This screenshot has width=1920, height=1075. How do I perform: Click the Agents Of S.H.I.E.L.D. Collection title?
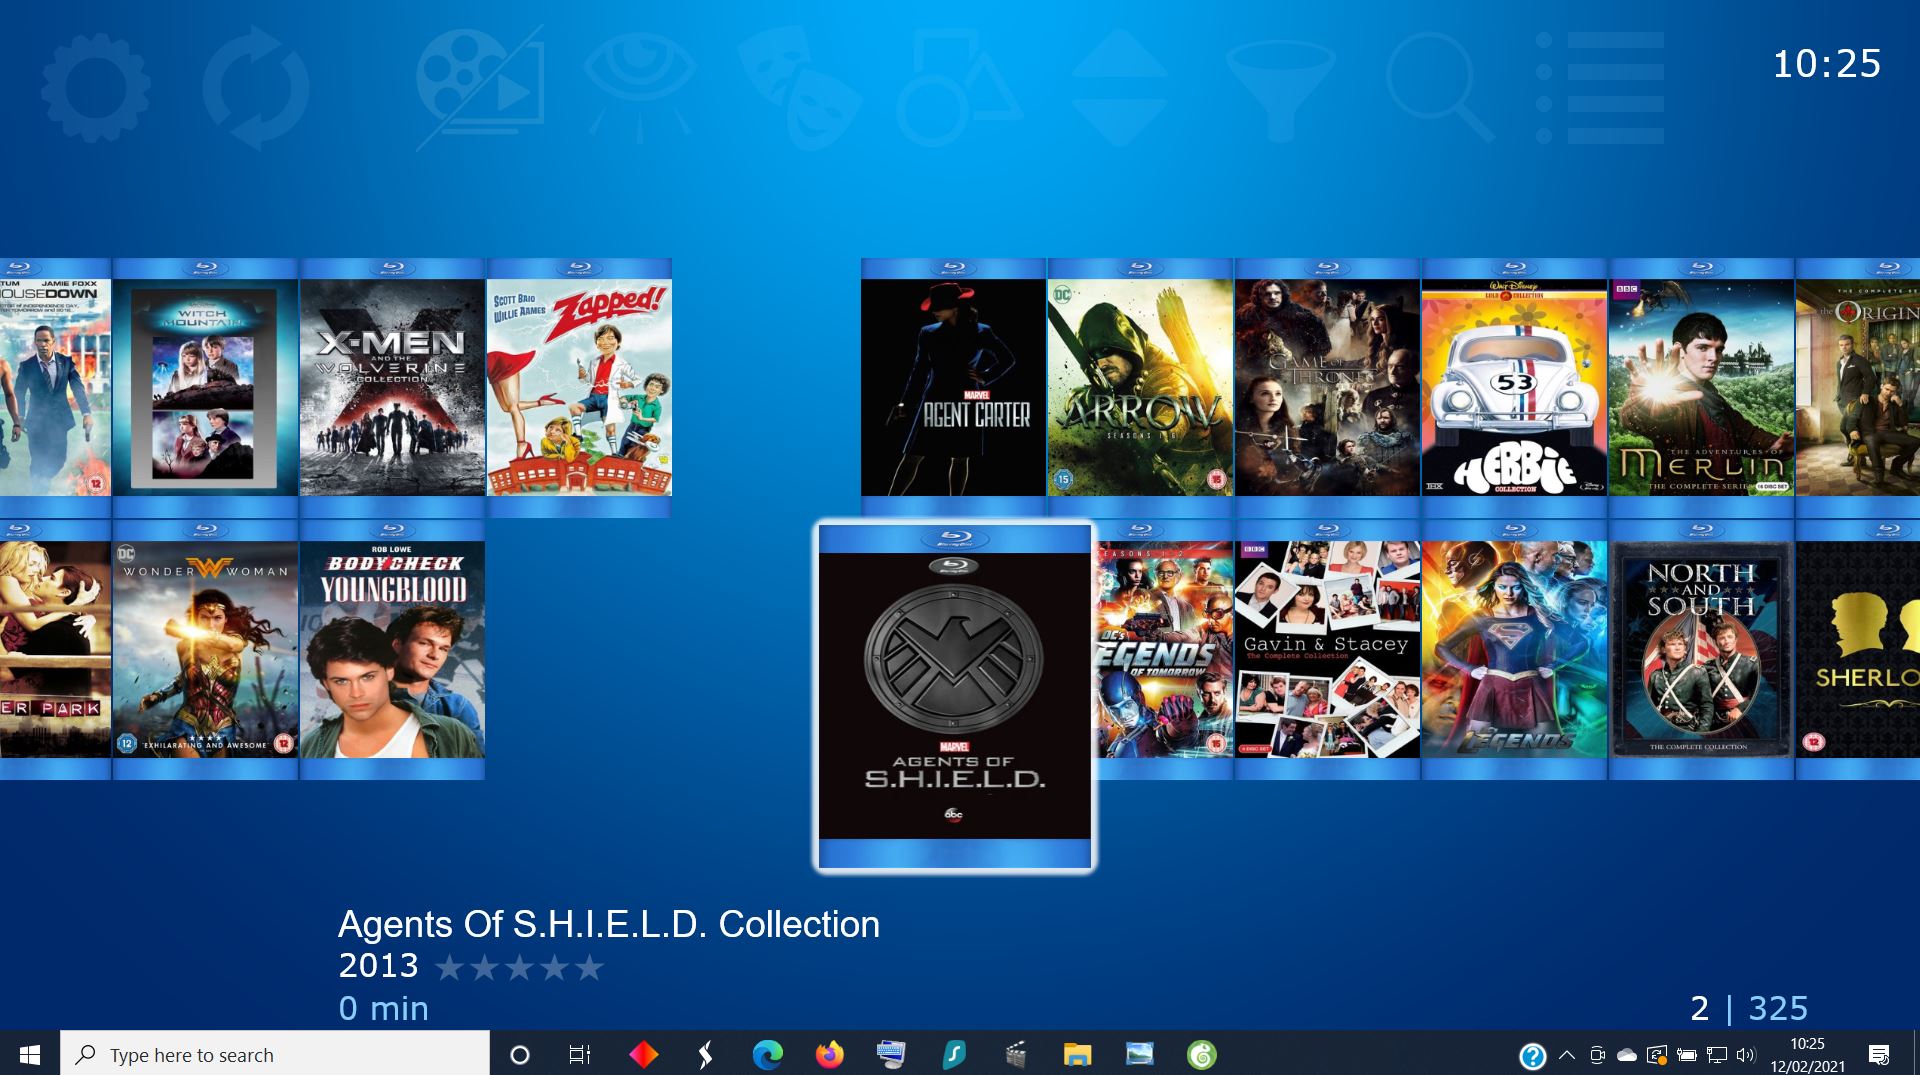pyautogui.click(x=609, y=925)
